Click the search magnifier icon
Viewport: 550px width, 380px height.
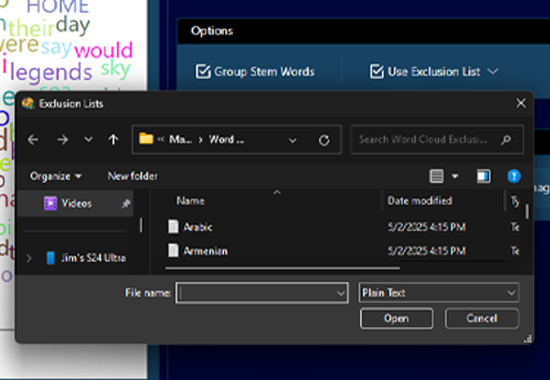tap(506, 140)
